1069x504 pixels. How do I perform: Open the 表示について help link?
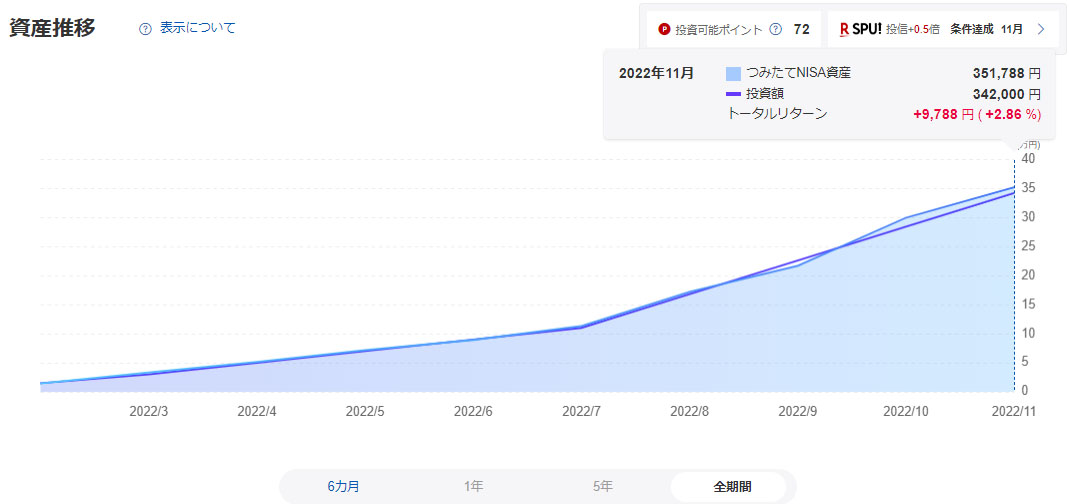point(197,28)
